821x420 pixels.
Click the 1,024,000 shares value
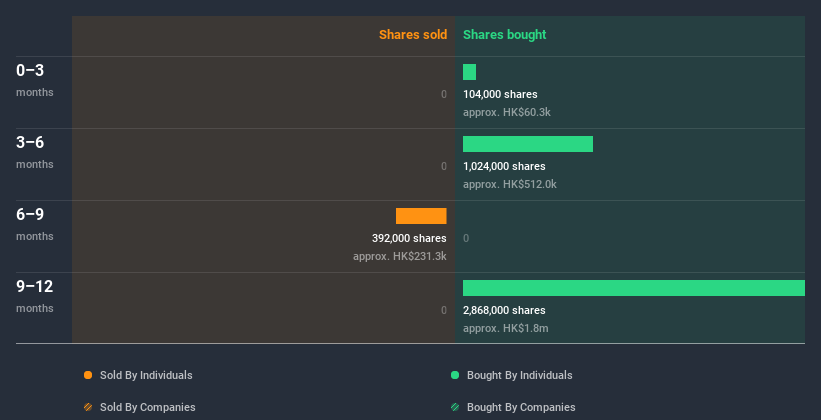tap(504, 166)
